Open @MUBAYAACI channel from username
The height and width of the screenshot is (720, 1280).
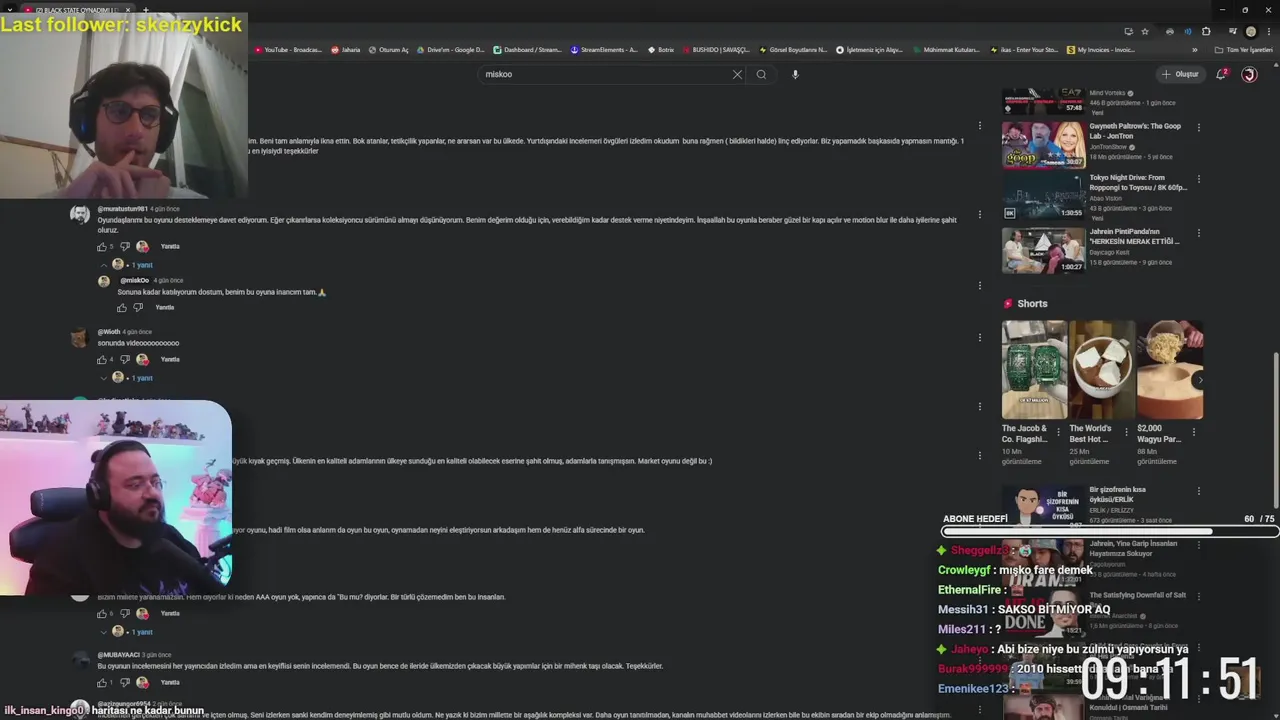click(x=118, y=655)
